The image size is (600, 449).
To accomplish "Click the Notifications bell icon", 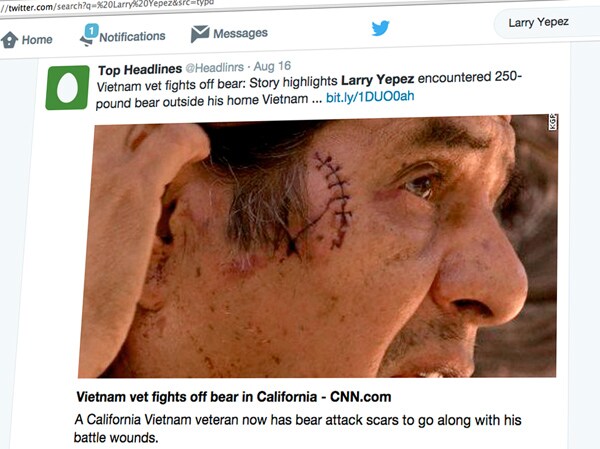I will click(x=88, y=35).
